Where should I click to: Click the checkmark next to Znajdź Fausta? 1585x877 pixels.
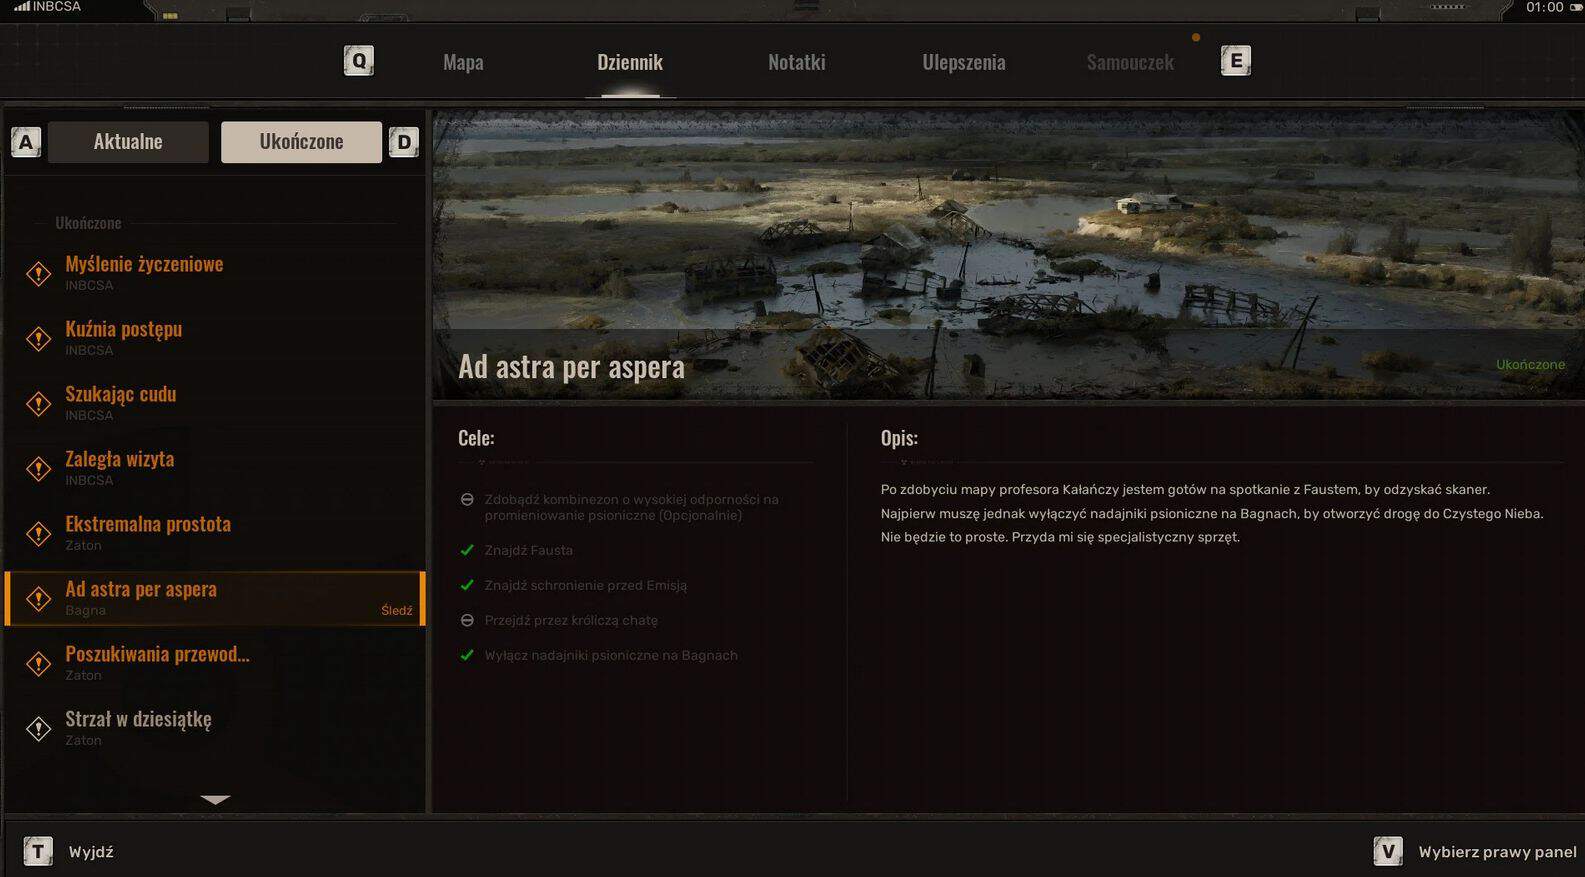tap(467, 550)
